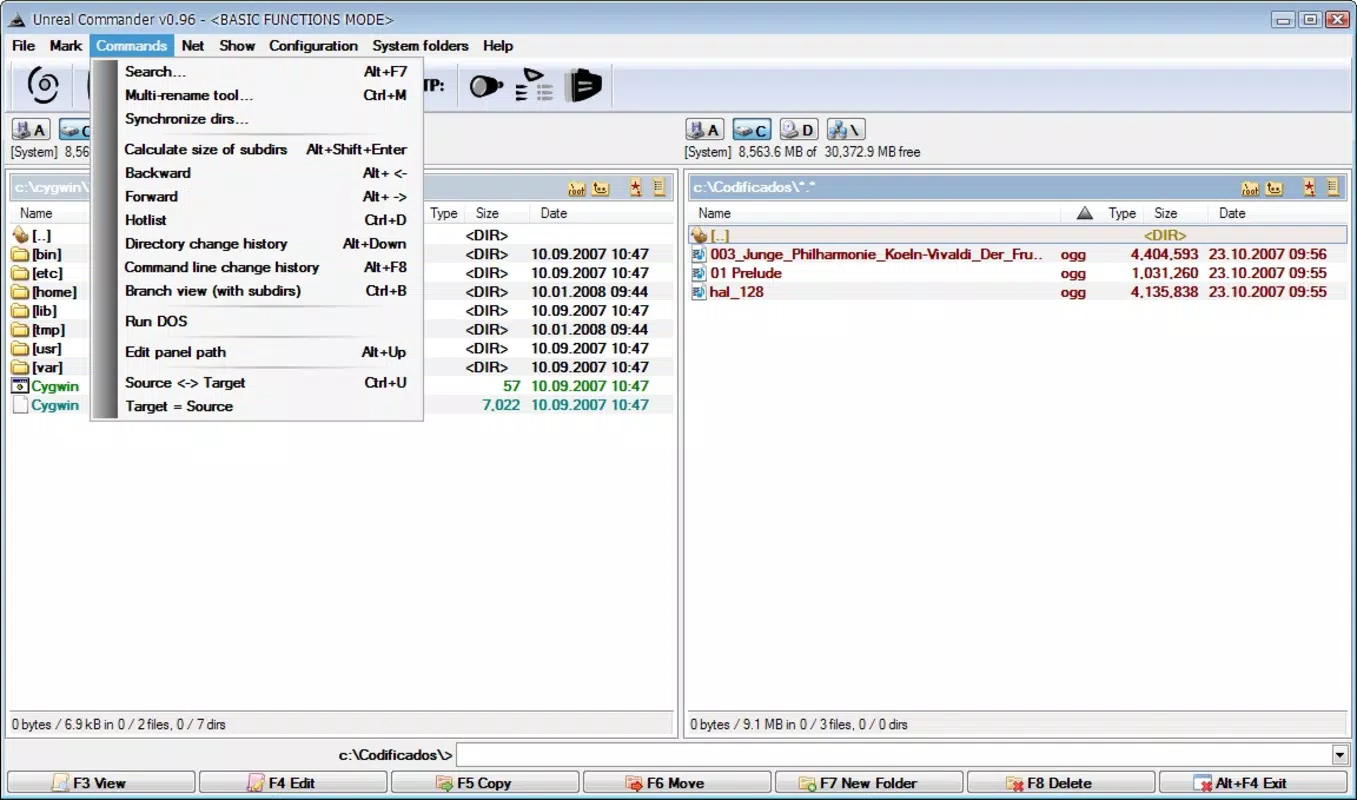Select drive C in the right panel
The image size is (1357, 800).
751,129
